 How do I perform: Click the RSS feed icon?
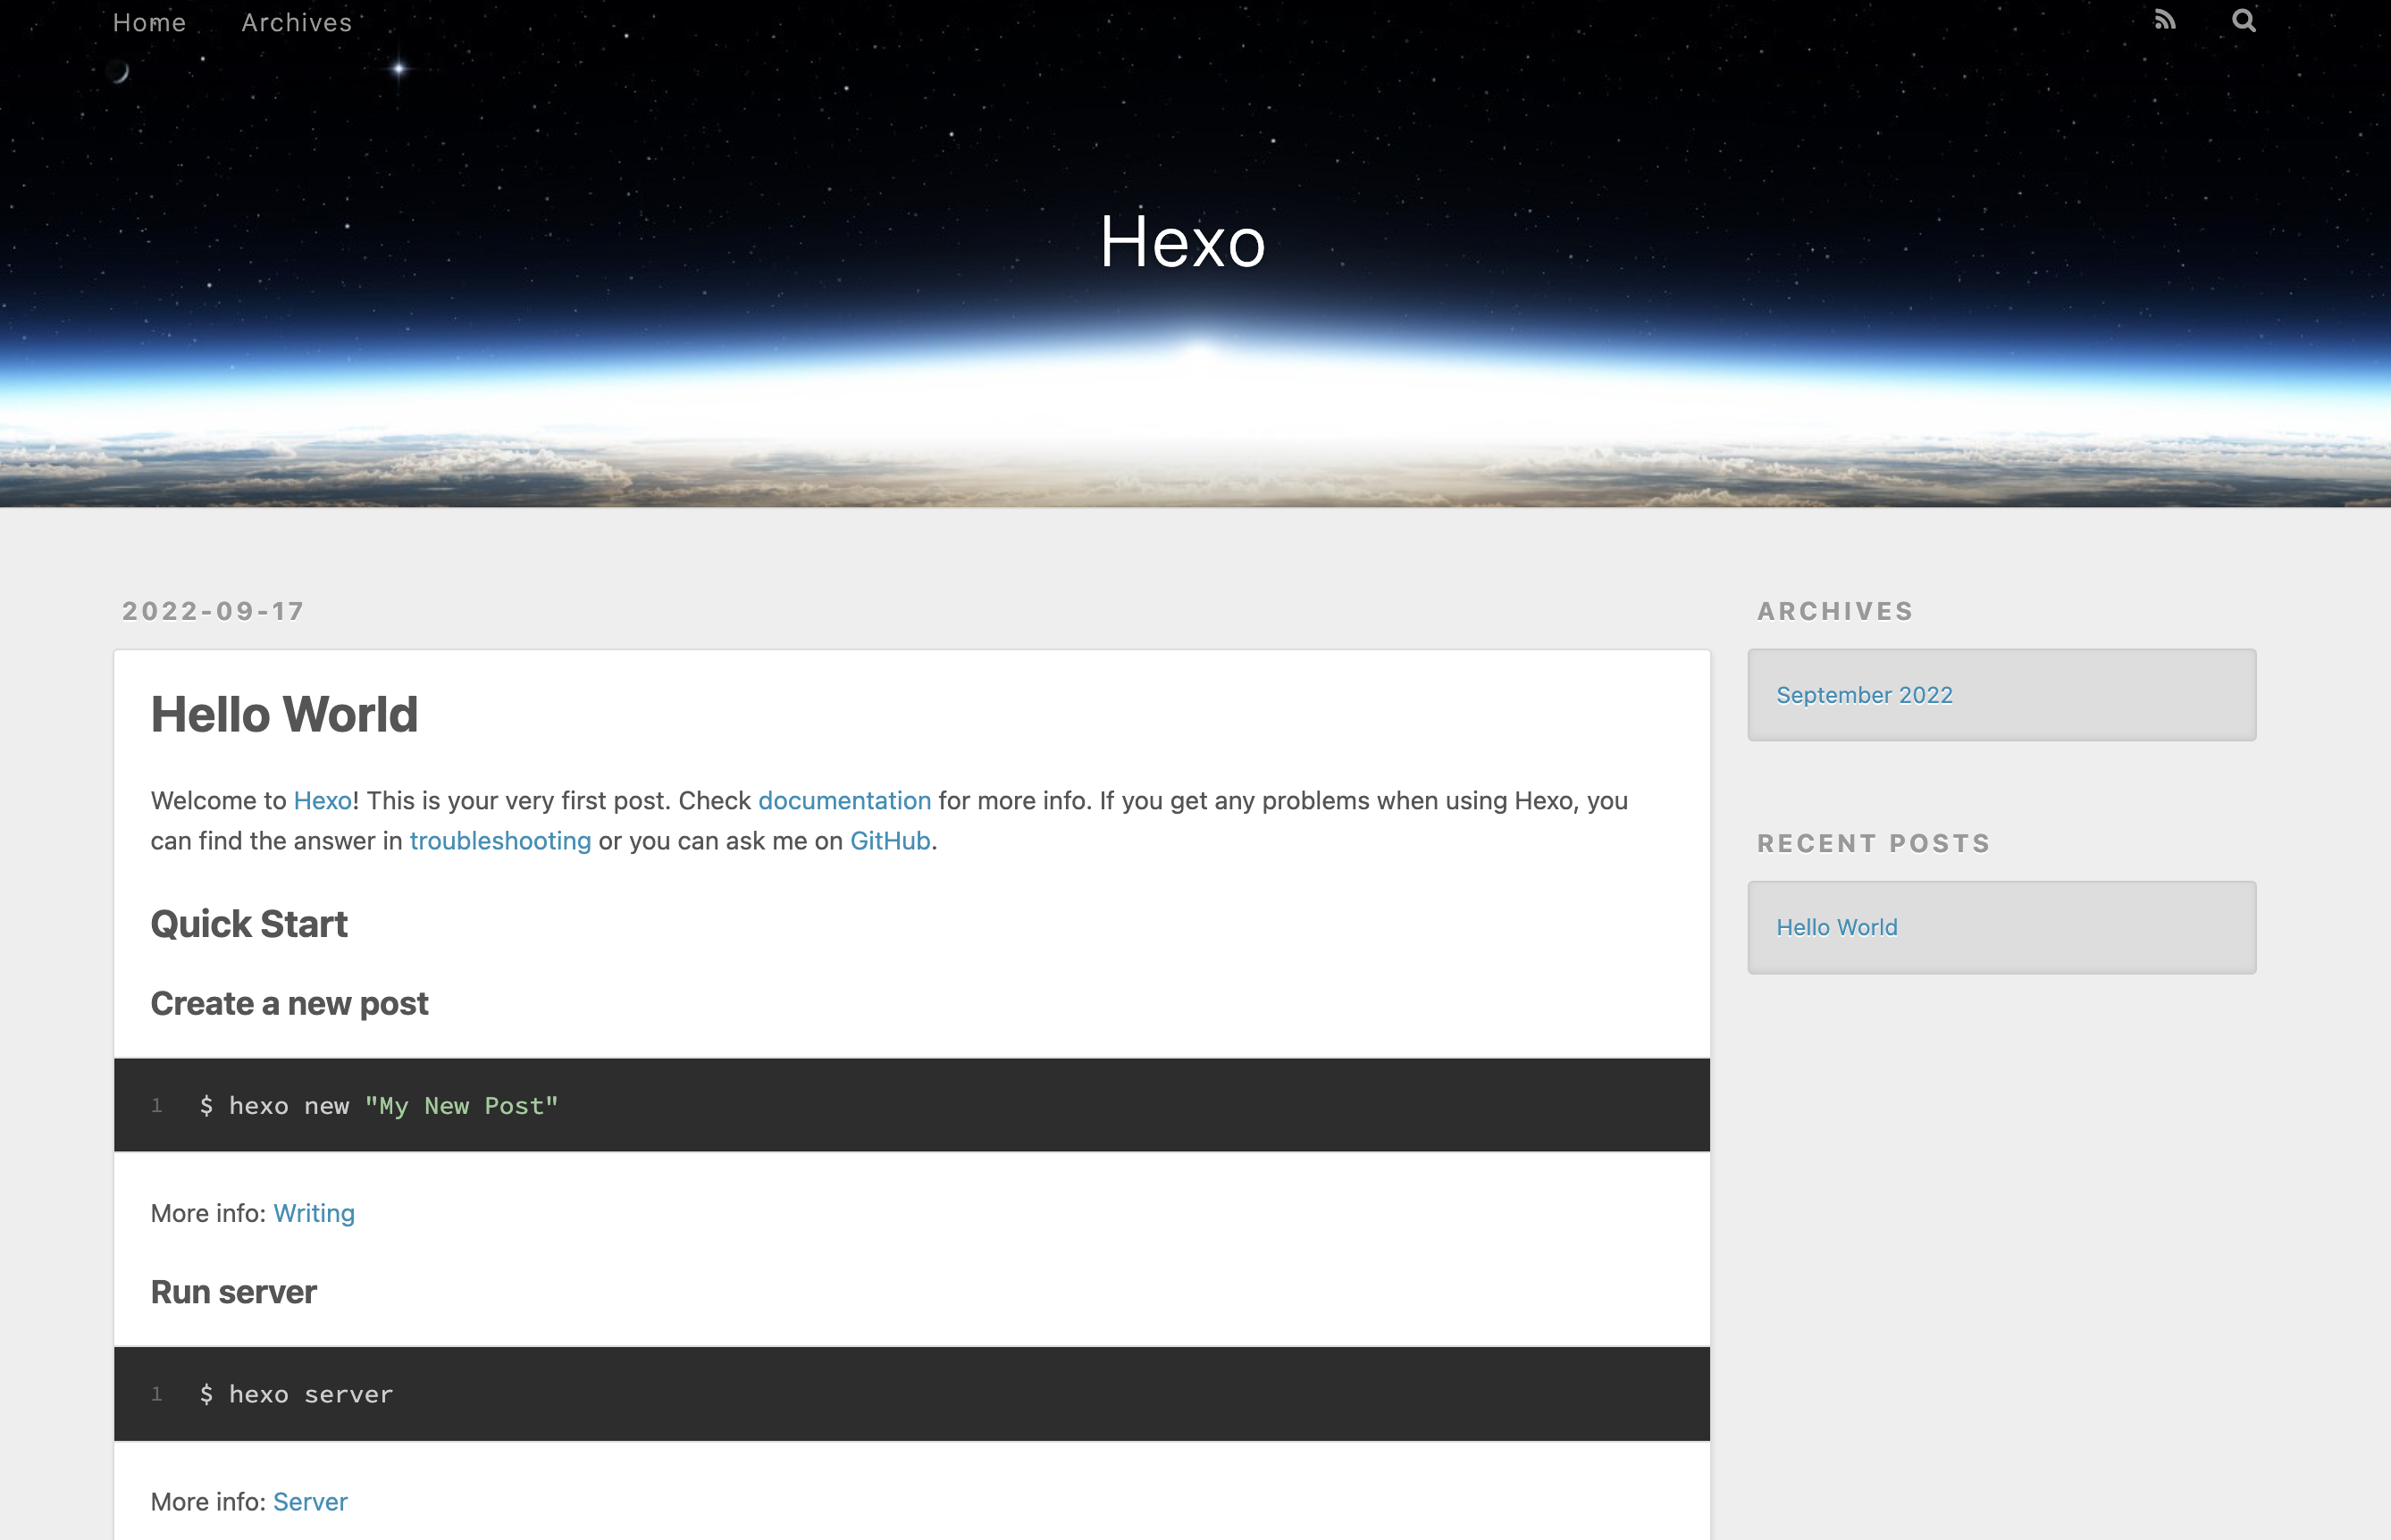tap(2164, 20)
